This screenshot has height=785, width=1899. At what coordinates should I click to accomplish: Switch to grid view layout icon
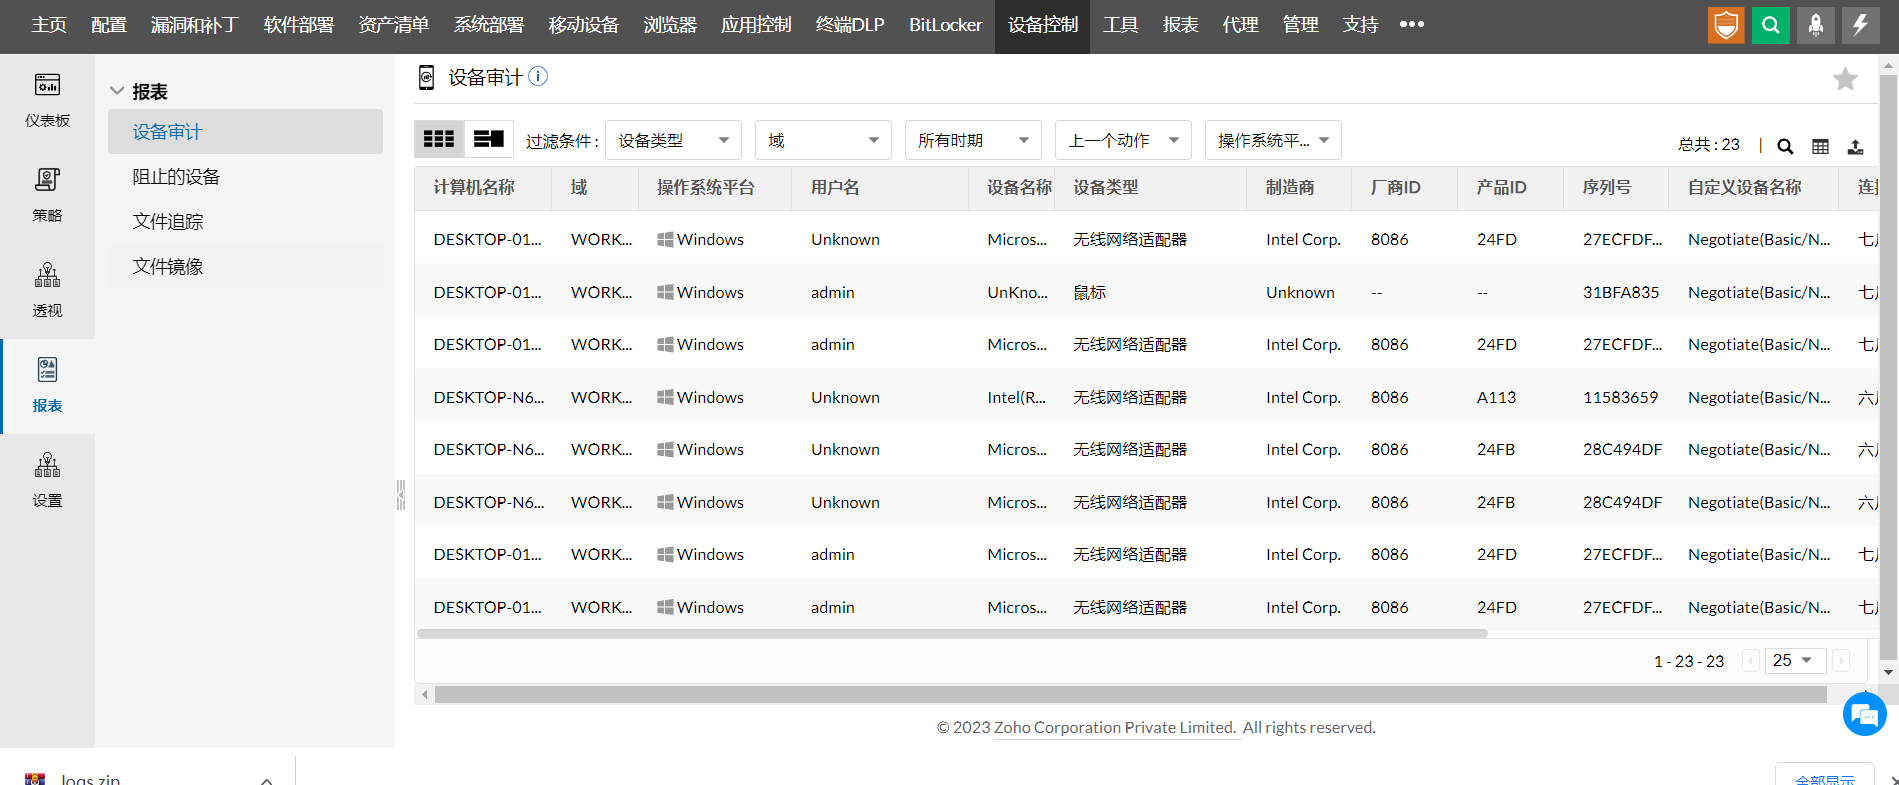[439, 139]
